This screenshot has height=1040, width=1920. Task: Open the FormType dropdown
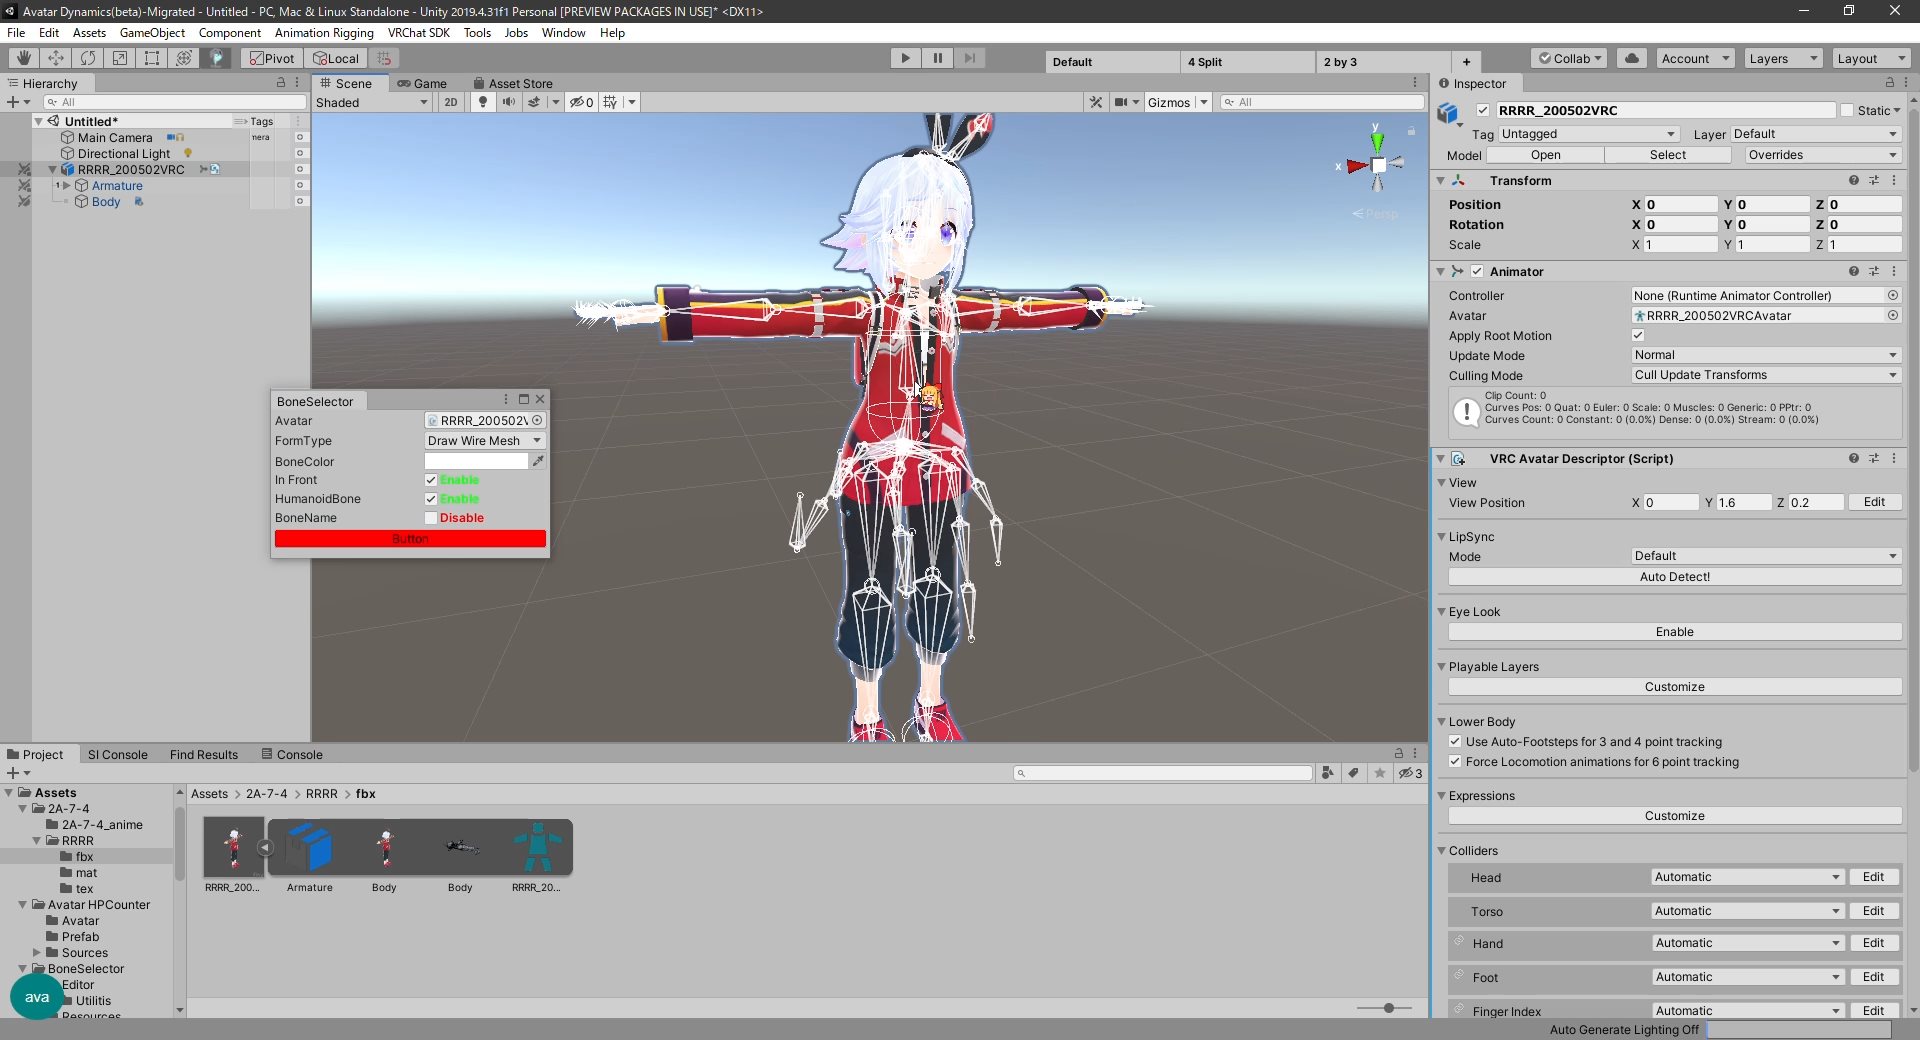(484, 441)
